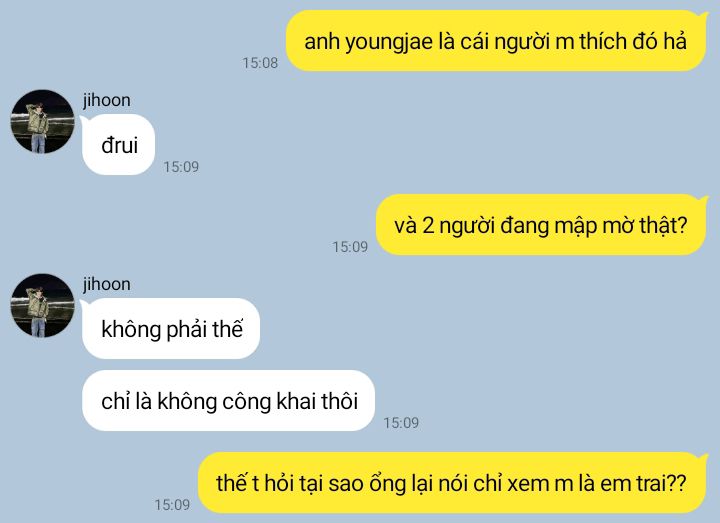Screen dimensions: 720x523
Task: Select the 'và 2 người đang mập mờ thật?' bubble
Action: 541,225
